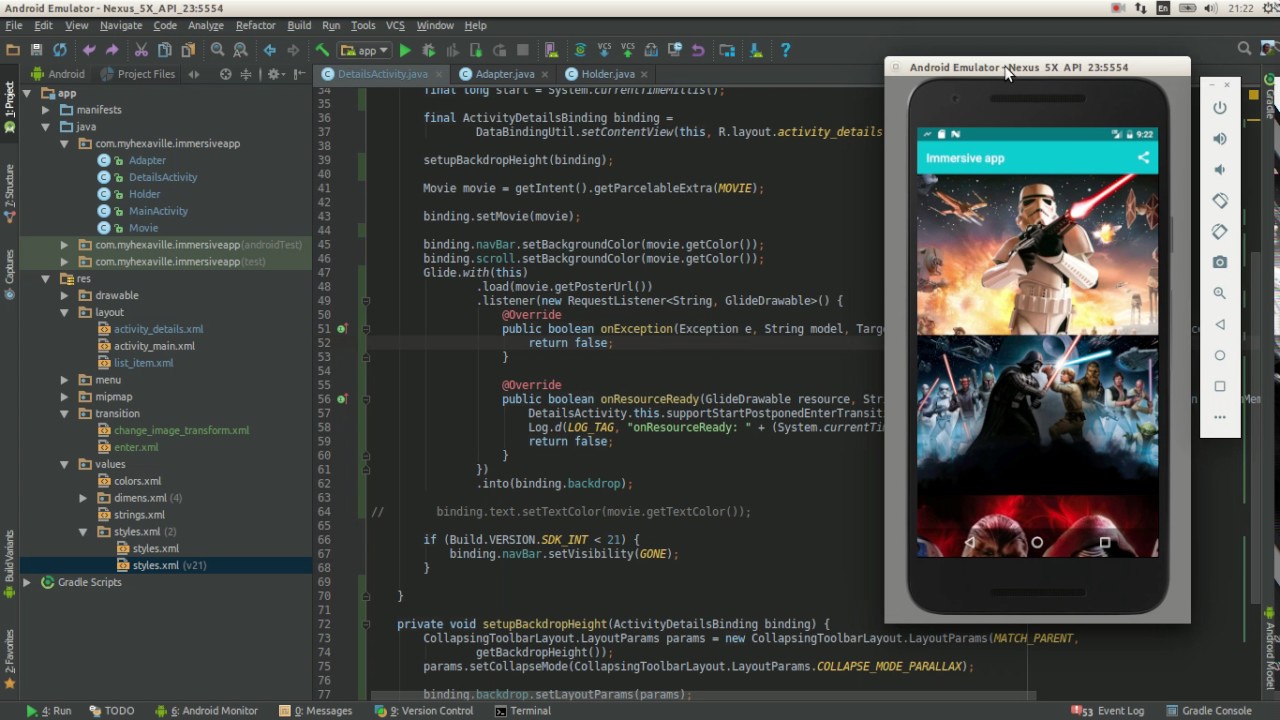Collapse the app module tree node
The width and height of the screenshot is (1280, 720).
tap(29, 93)
